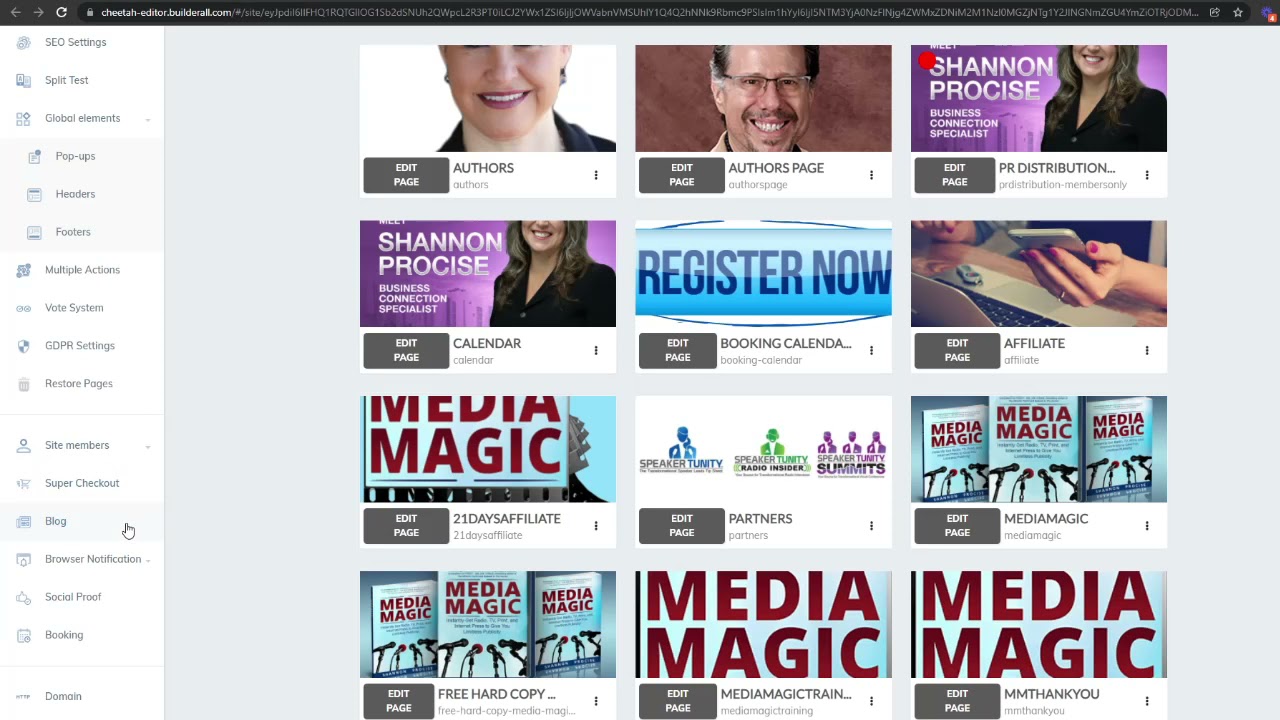Viewport: 1280px width, 720px height.
Task: Click the AFFILIATE phone photo thumbnail
Action: coord(1039,274)
